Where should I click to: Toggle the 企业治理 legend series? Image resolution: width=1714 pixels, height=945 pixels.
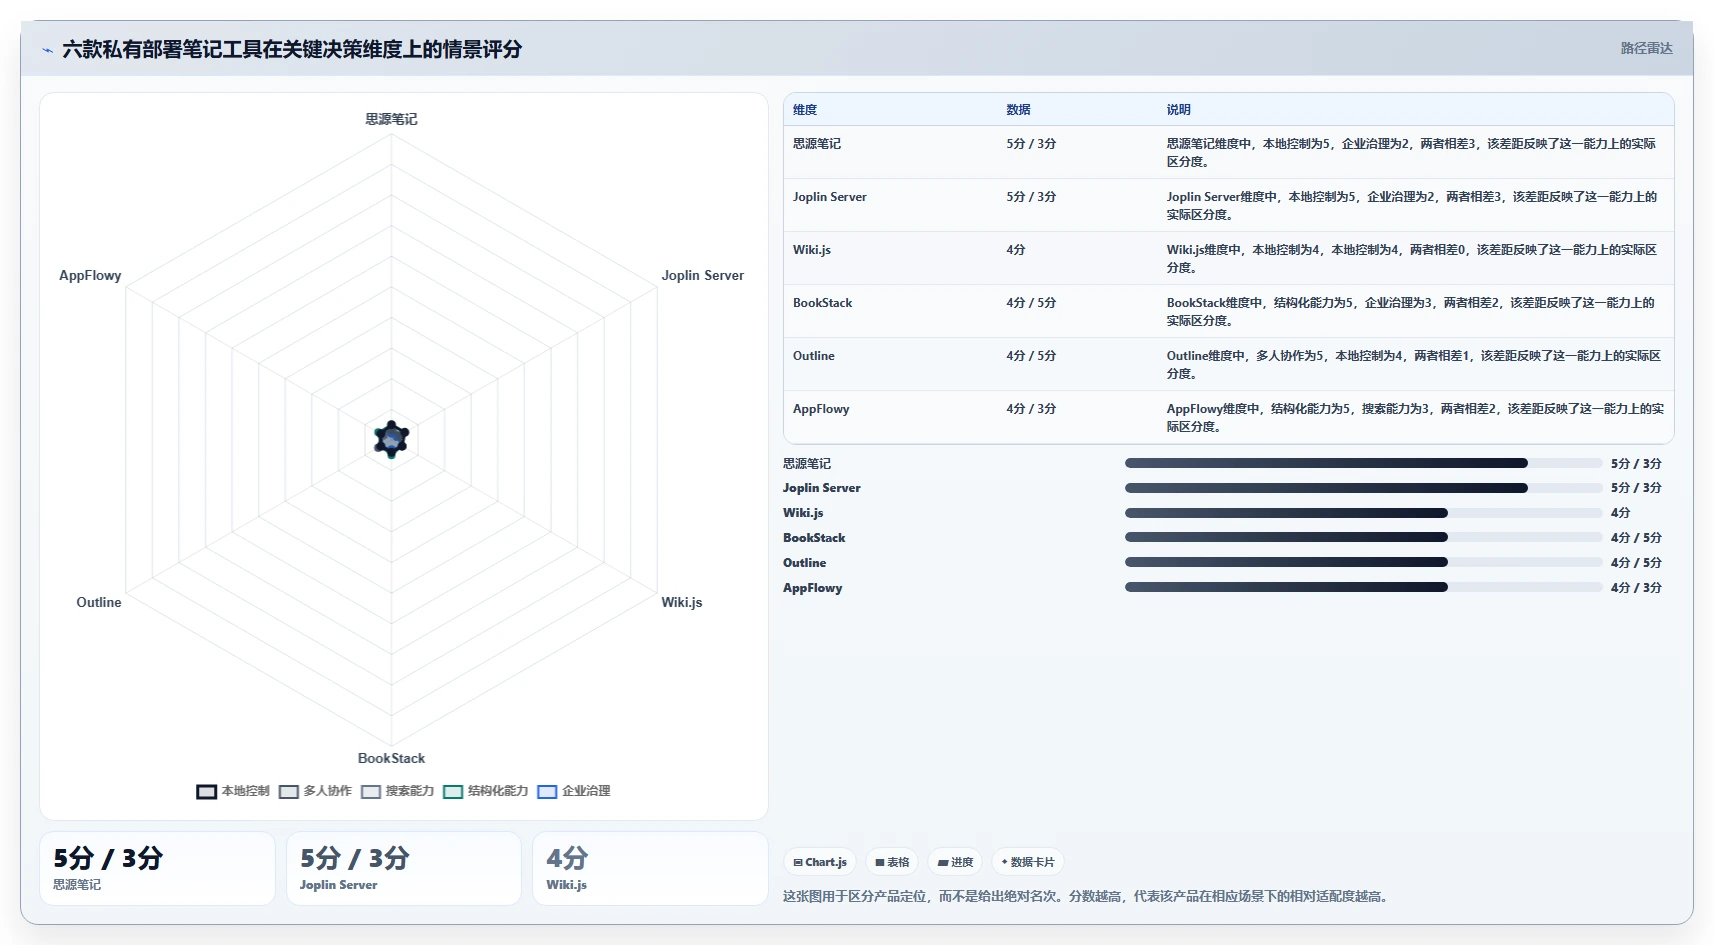pyautogui.click(x=573, y=791)
